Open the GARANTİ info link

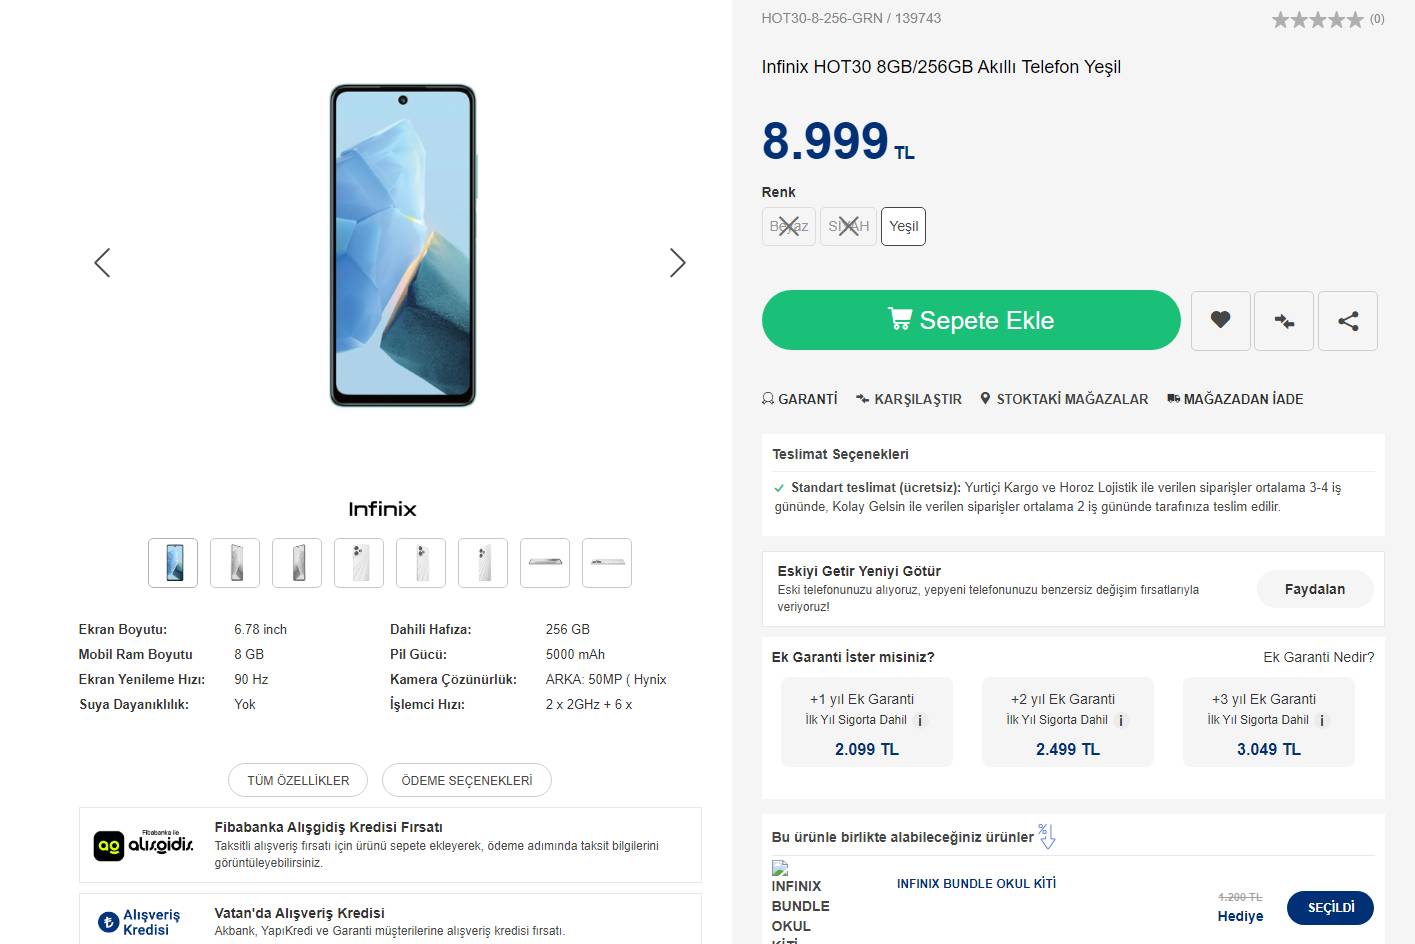pyautogui.click(x=800, y=399)
